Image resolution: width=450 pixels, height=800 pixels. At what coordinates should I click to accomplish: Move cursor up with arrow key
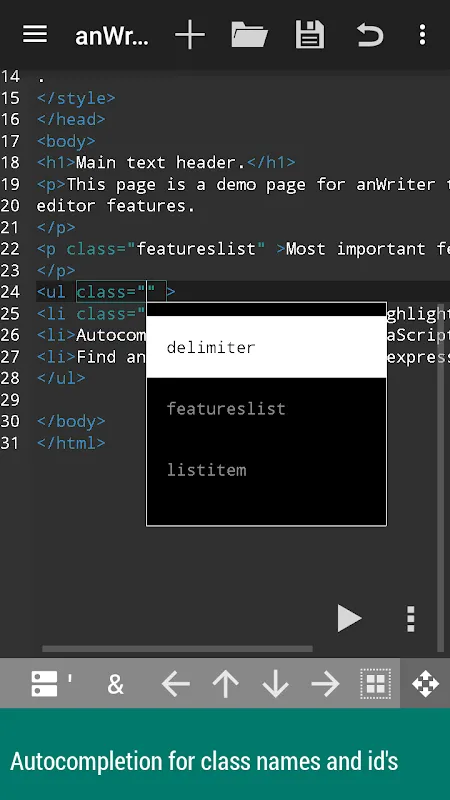pyautogui.click(x=225, y=684)
